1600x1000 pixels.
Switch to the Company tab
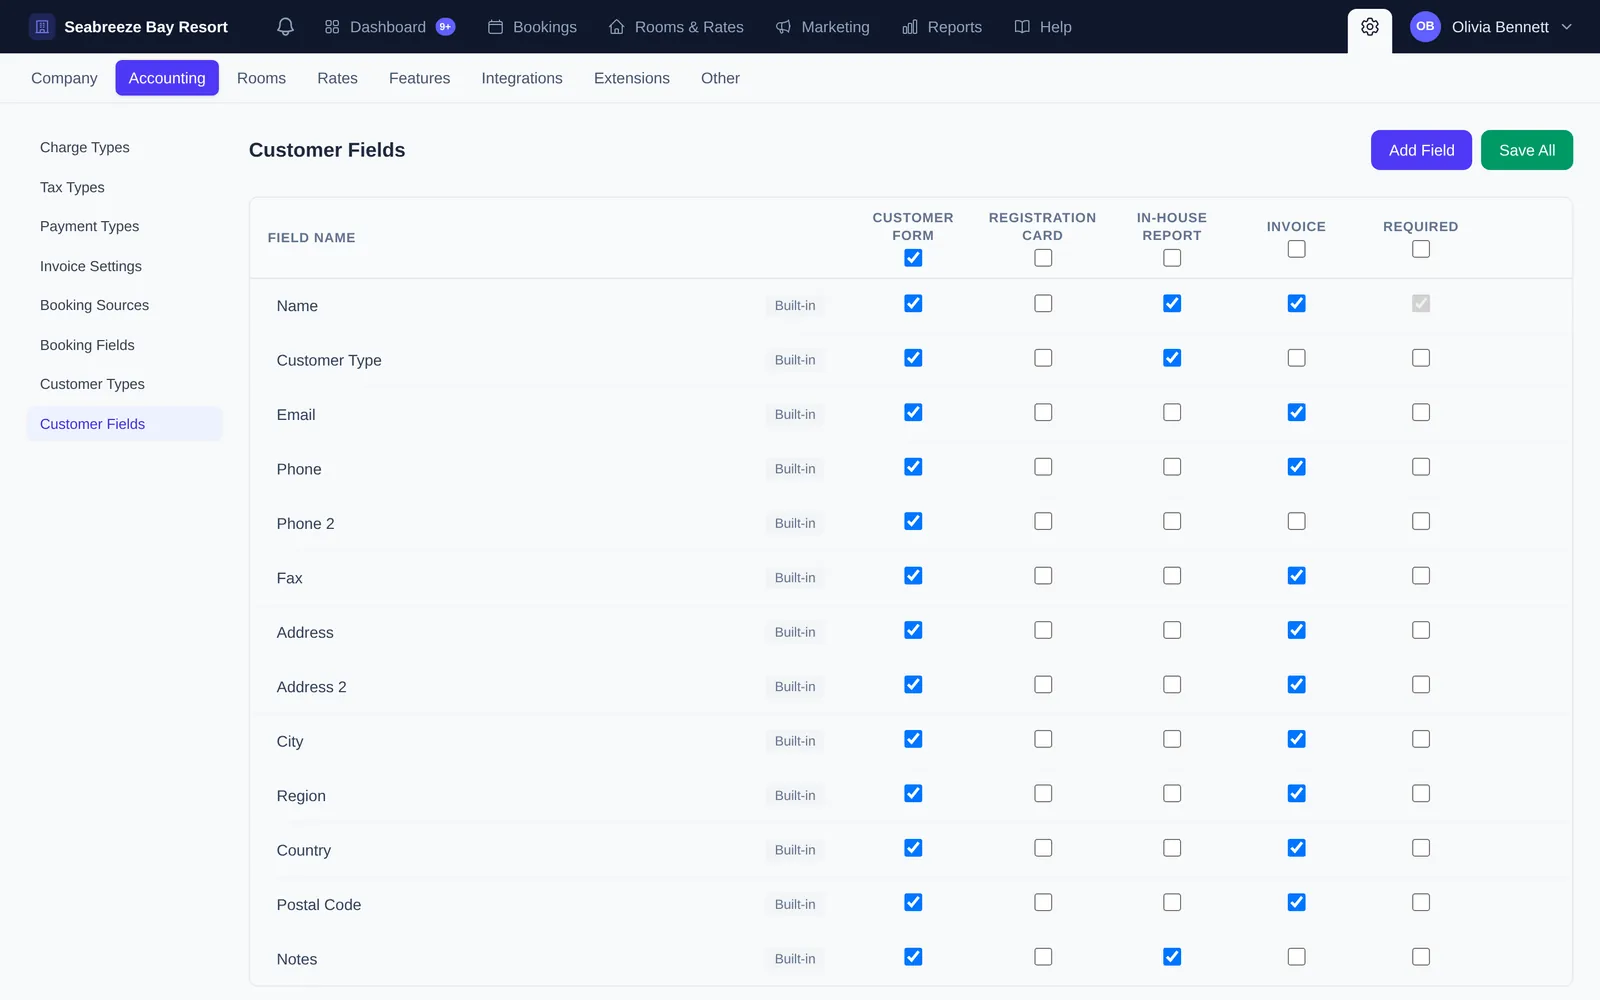click(64, 78)
